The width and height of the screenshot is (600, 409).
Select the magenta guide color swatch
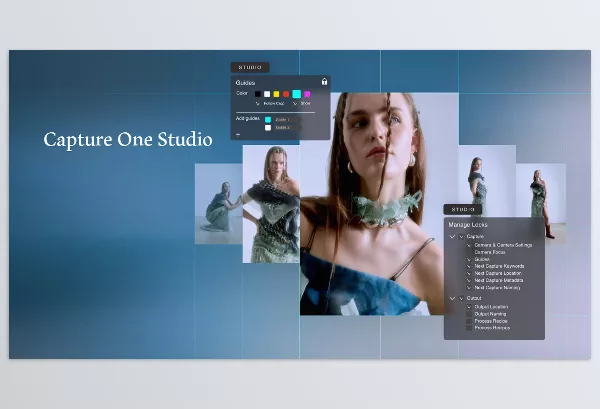point(307,94)
